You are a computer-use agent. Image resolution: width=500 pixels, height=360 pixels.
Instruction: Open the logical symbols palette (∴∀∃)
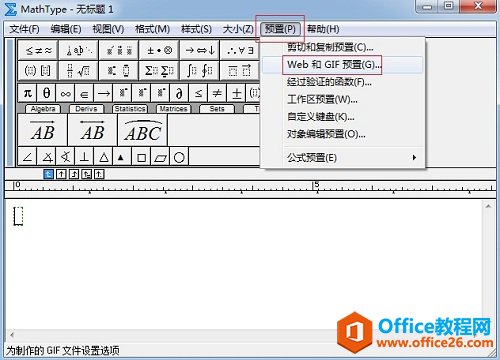240,50
